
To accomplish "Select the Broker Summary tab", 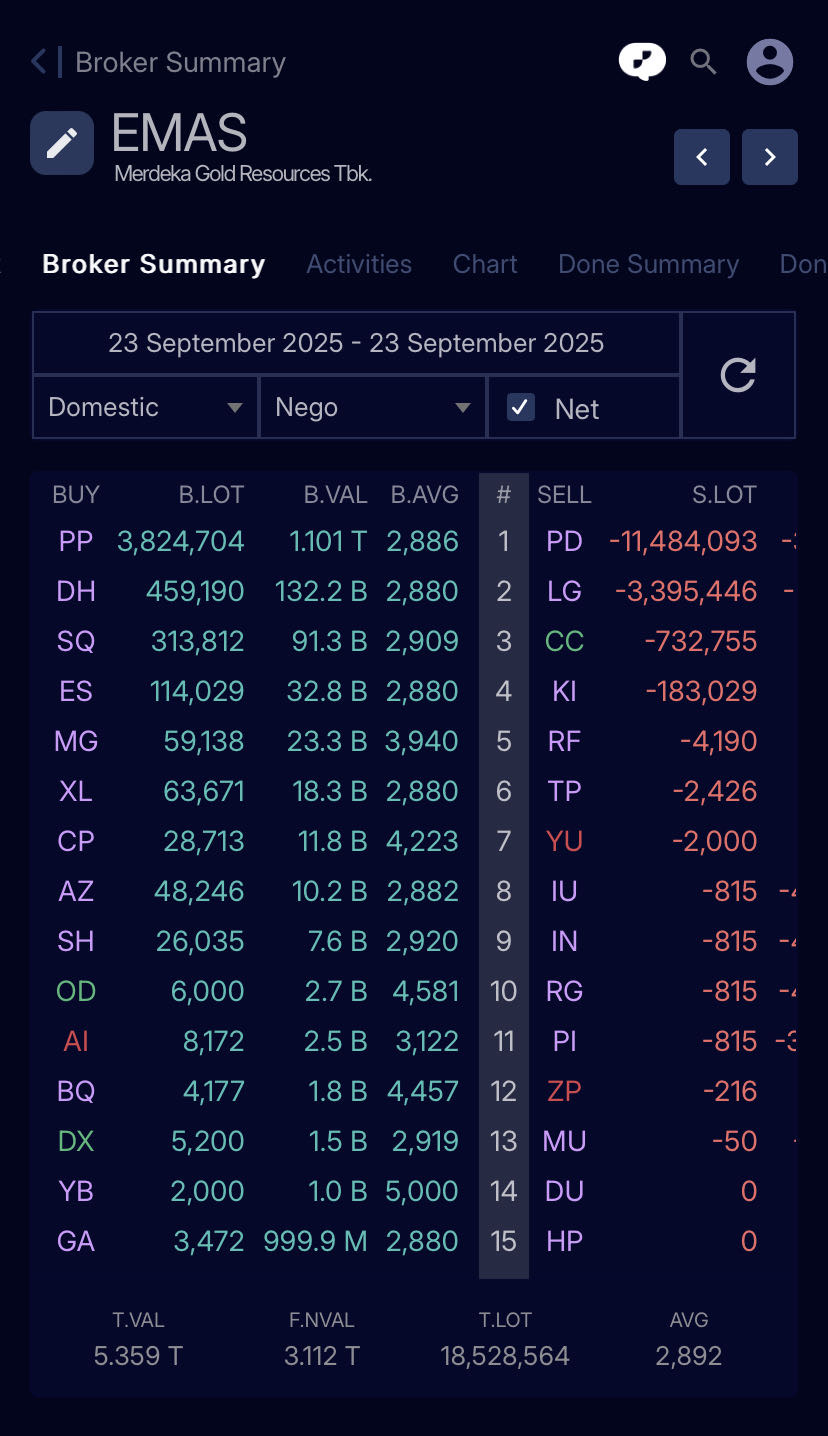I will click(x=153, y=264).
